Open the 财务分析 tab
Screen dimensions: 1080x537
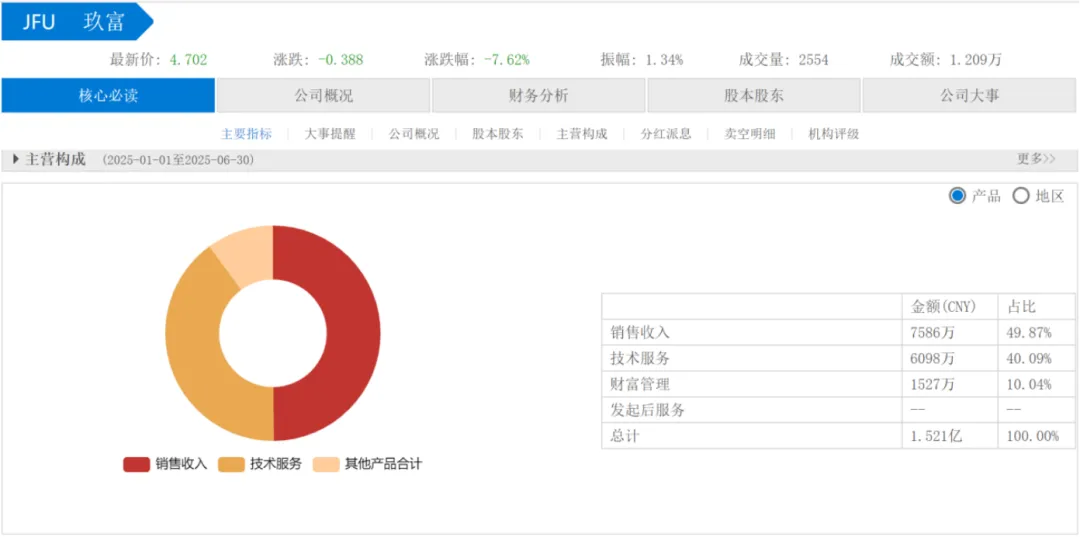click(538, 96)
